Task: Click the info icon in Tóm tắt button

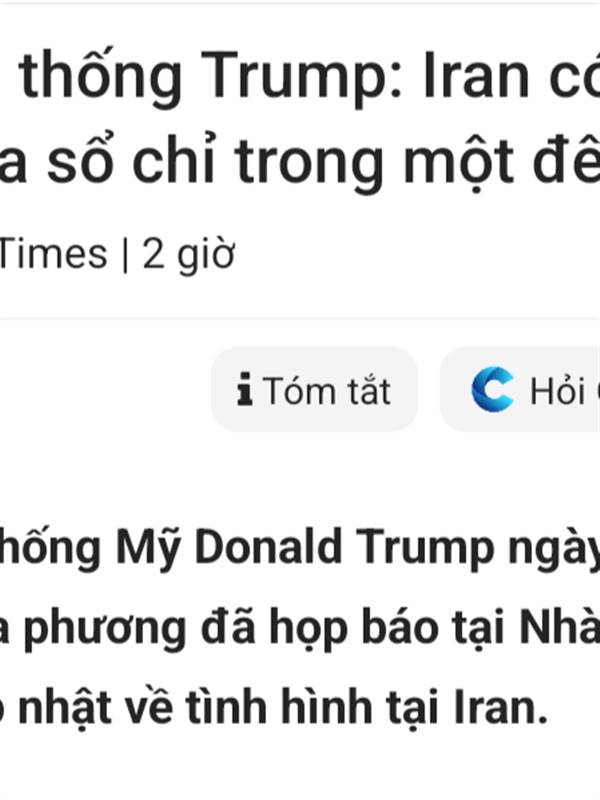Action: (x=245, y=389)
